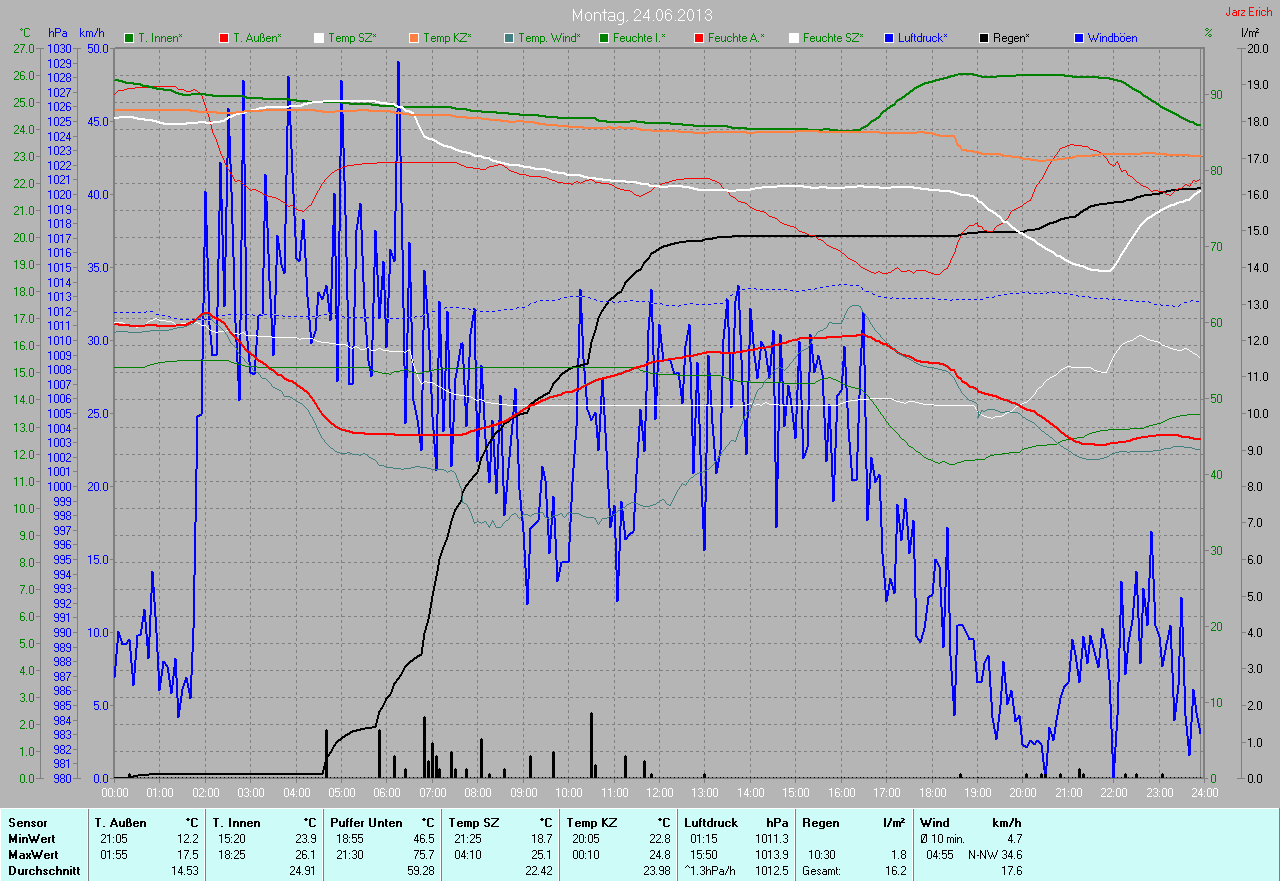Click the orange Temp KZ legend marker
The image size is (1280, 881).
[x=414, y=38]
